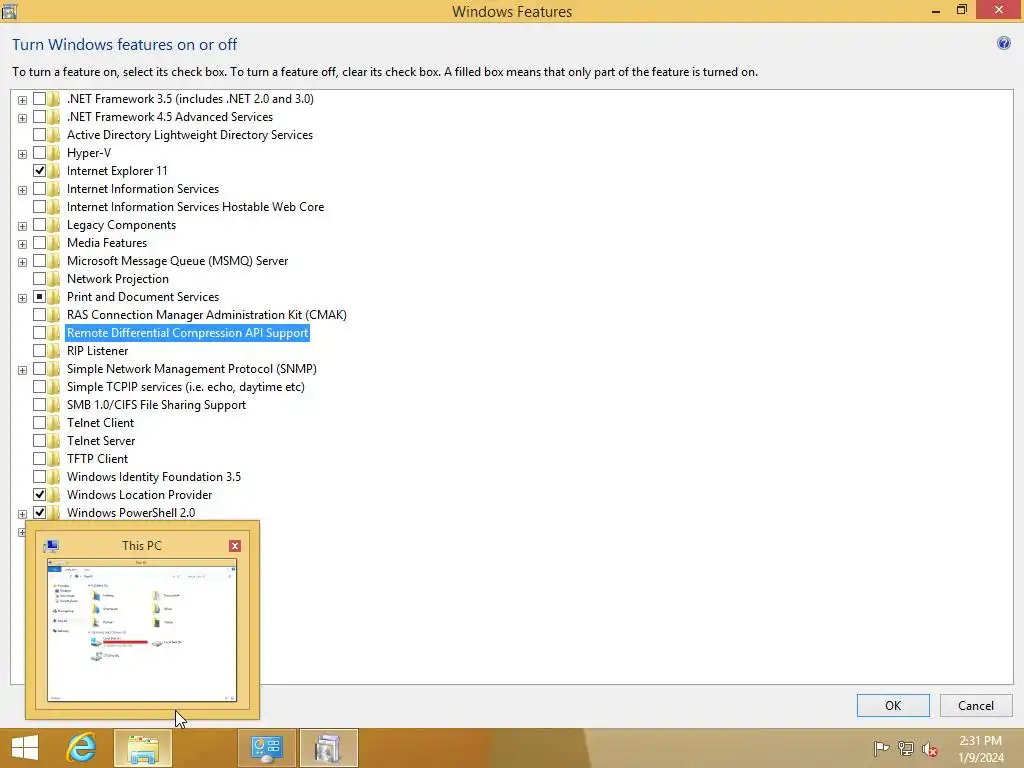Disable Windows PowerShell 2.0 checkbox
1024x768 pixels.
click(x=39, y=513)
